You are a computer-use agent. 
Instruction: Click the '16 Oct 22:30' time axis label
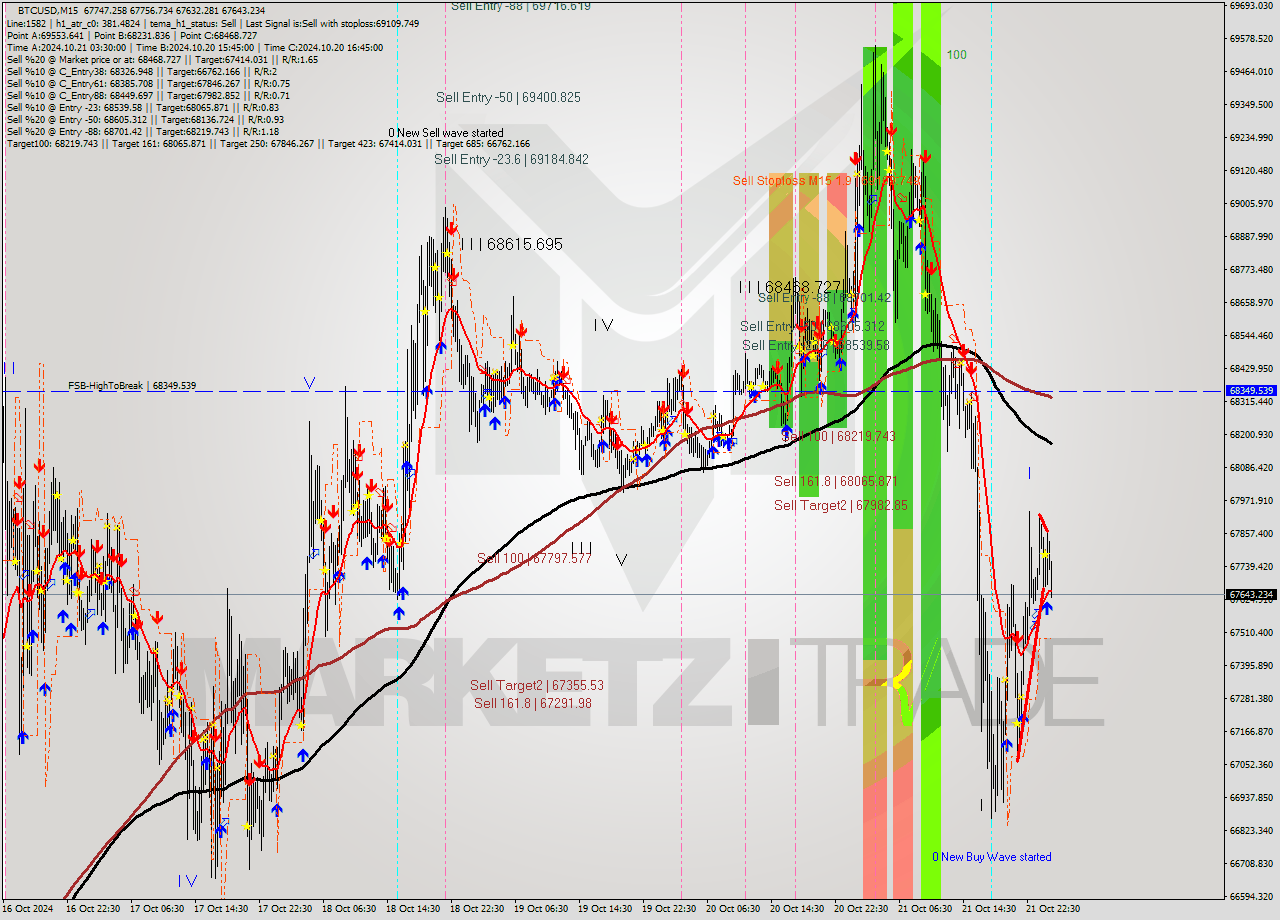tap(93, 909)
